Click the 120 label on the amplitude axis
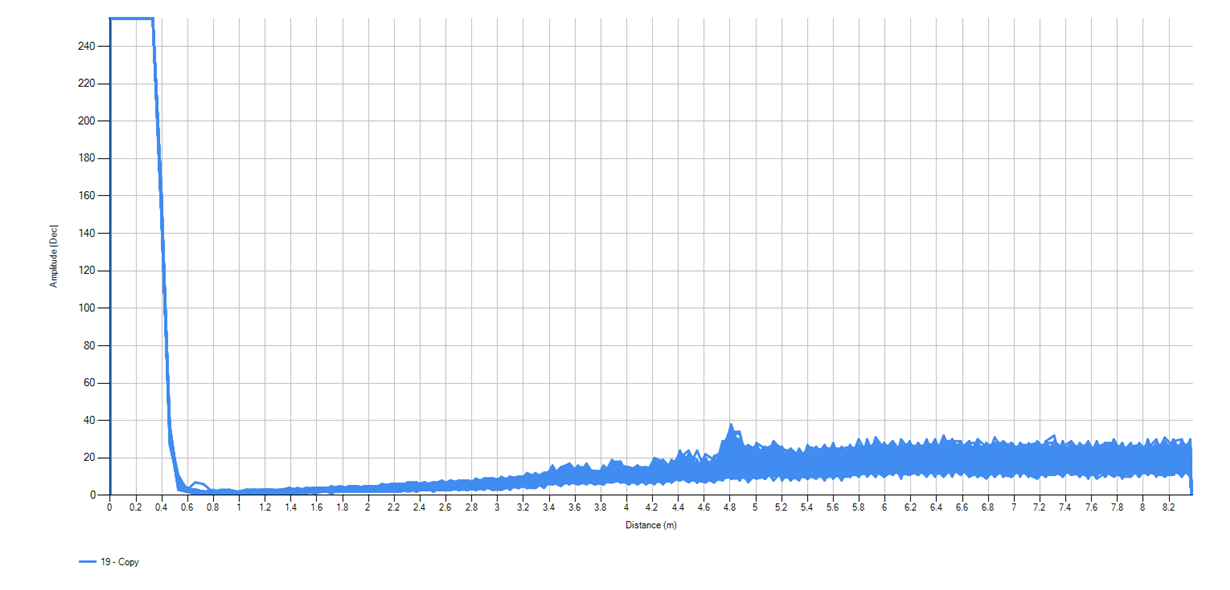Screen dimensions: 1230x590 click(x=87, y=271)
